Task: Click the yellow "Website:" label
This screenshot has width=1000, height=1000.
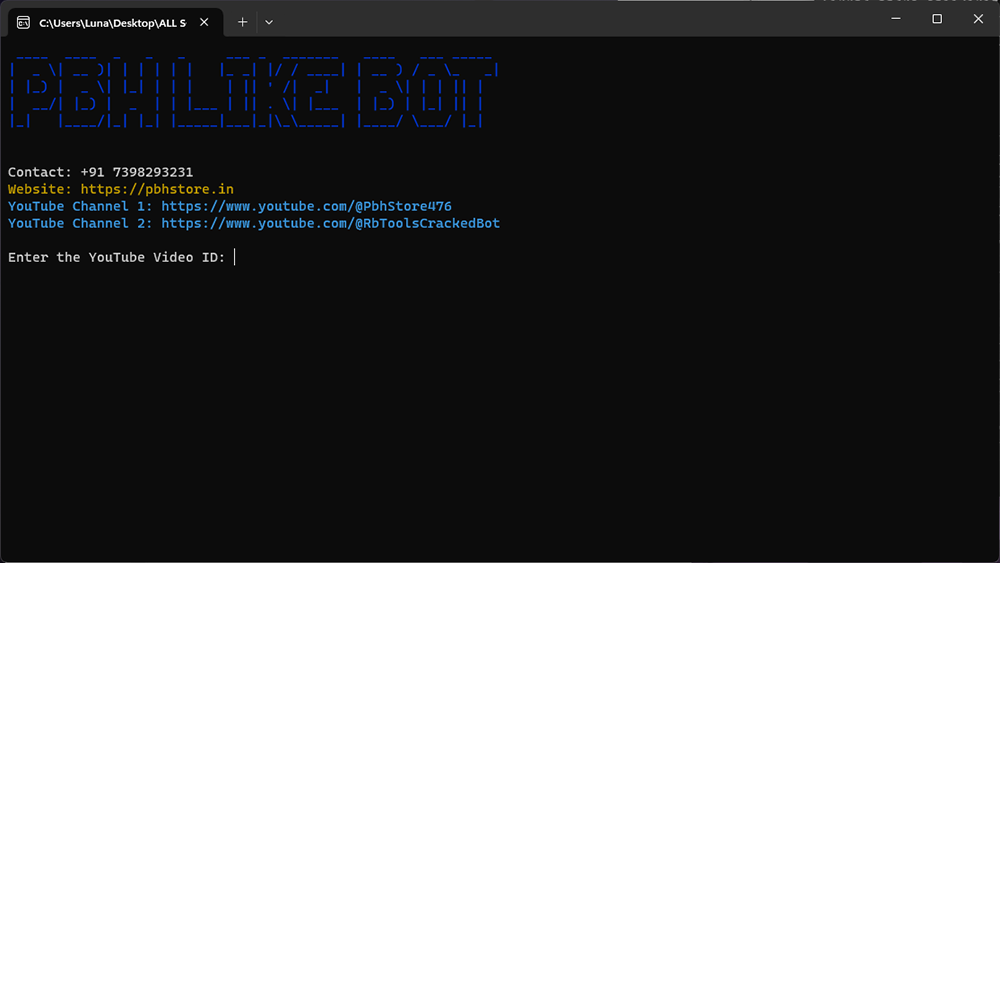Action: click(x=40, y=189)
